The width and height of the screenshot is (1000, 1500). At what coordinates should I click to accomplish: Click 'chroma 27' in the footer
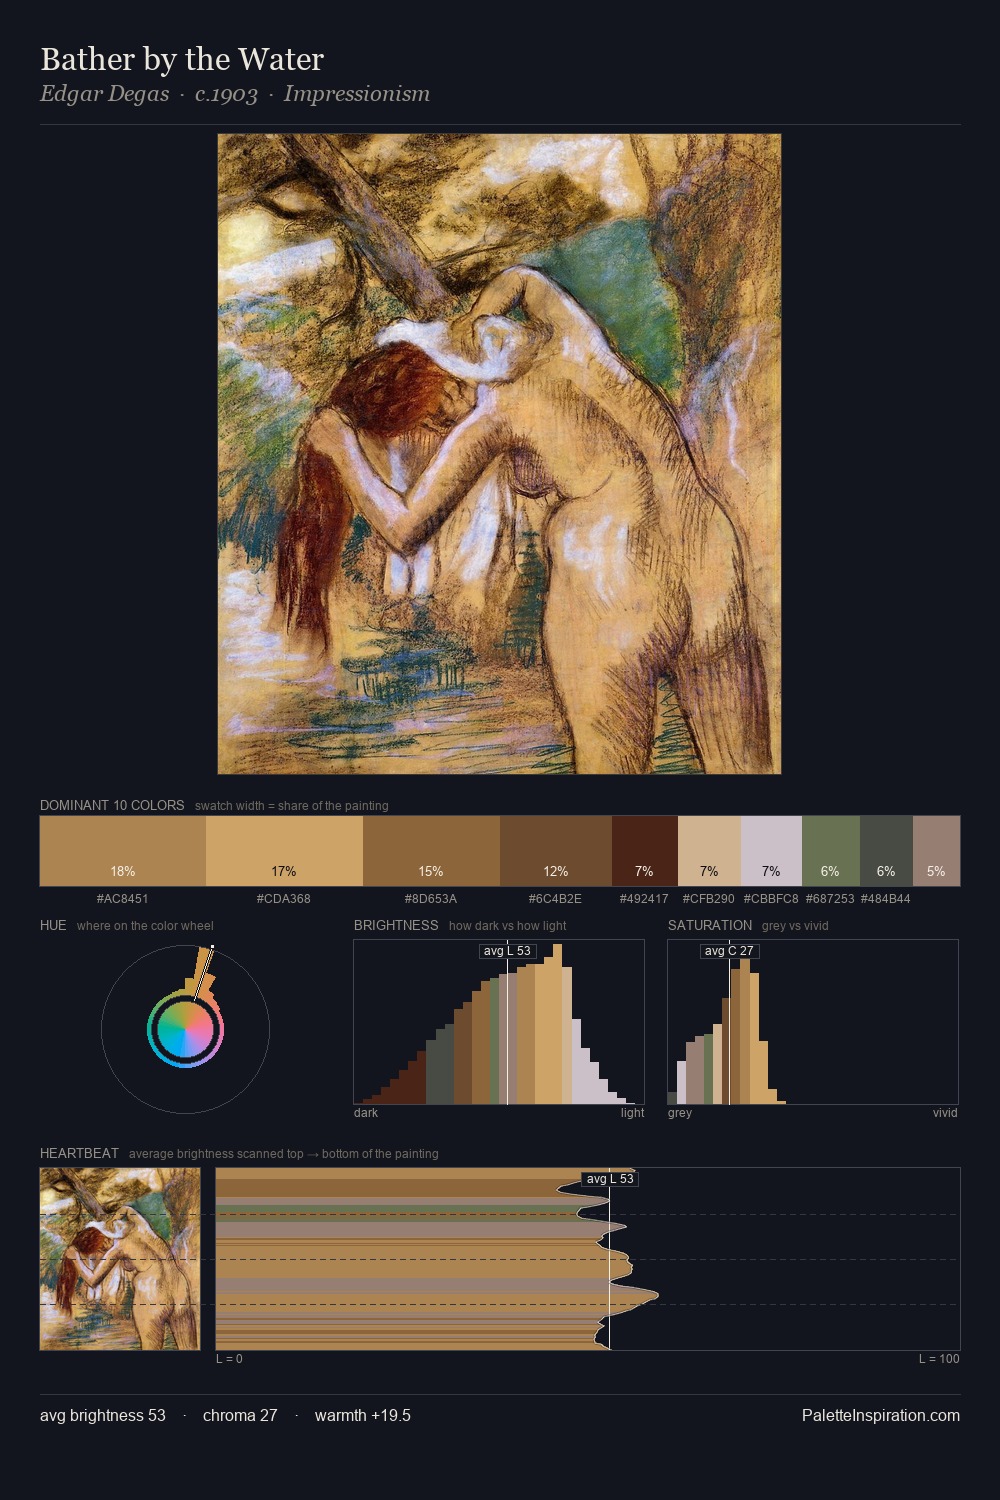coord(240,1416)
